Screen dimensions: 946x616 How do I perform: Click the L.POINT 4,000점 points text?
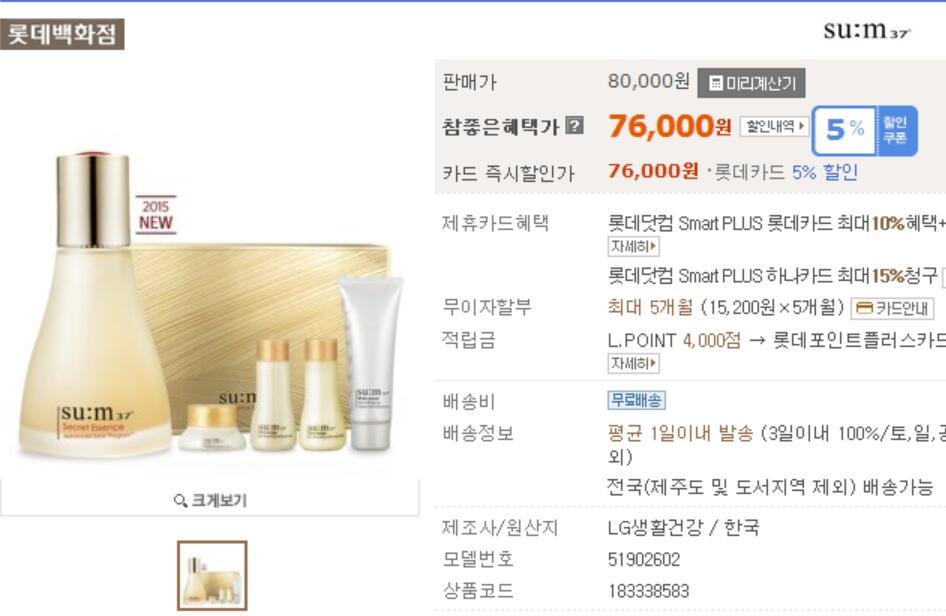click(674, 340)
